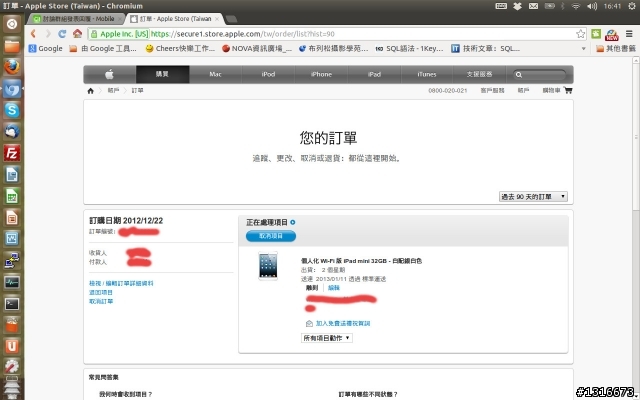
Task: Click 訂單 in the breadcrumb
Action: click(138, 91)
